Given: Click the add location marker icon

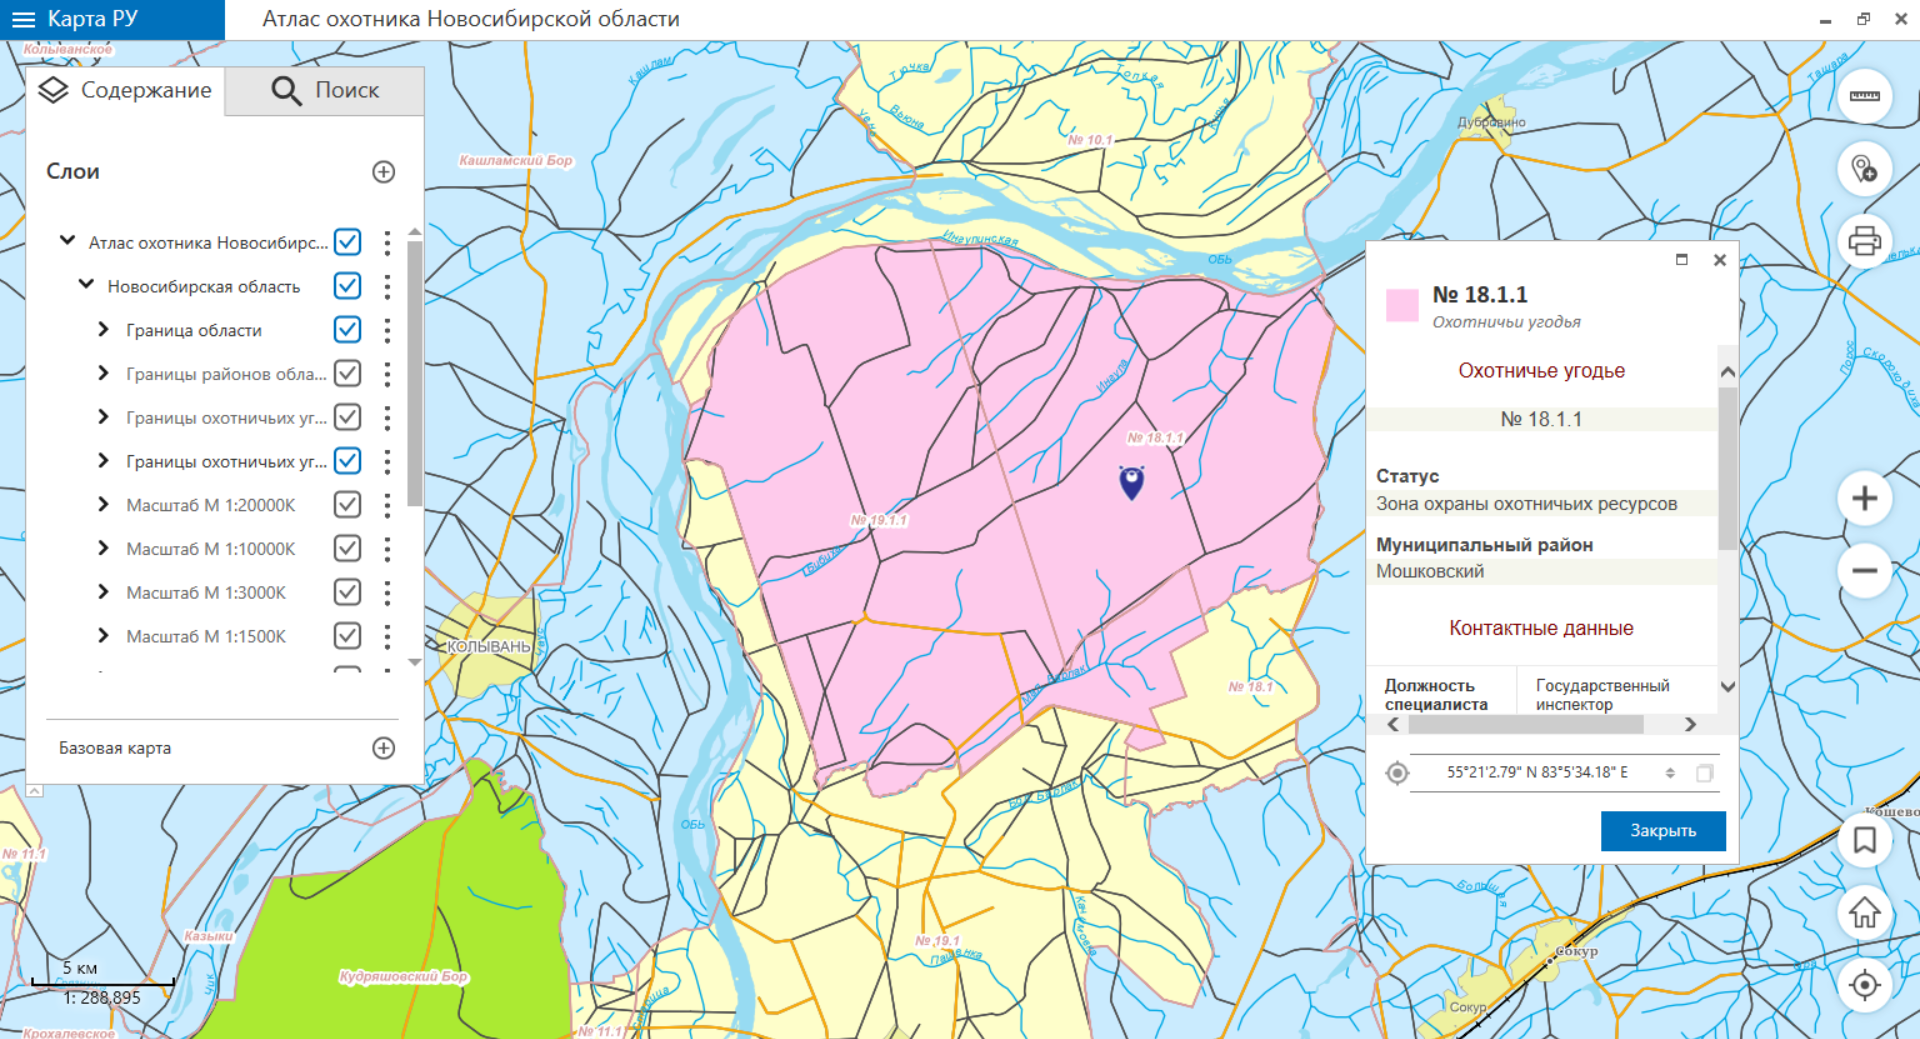Looking at the screenshot, I should point(1864,169).
